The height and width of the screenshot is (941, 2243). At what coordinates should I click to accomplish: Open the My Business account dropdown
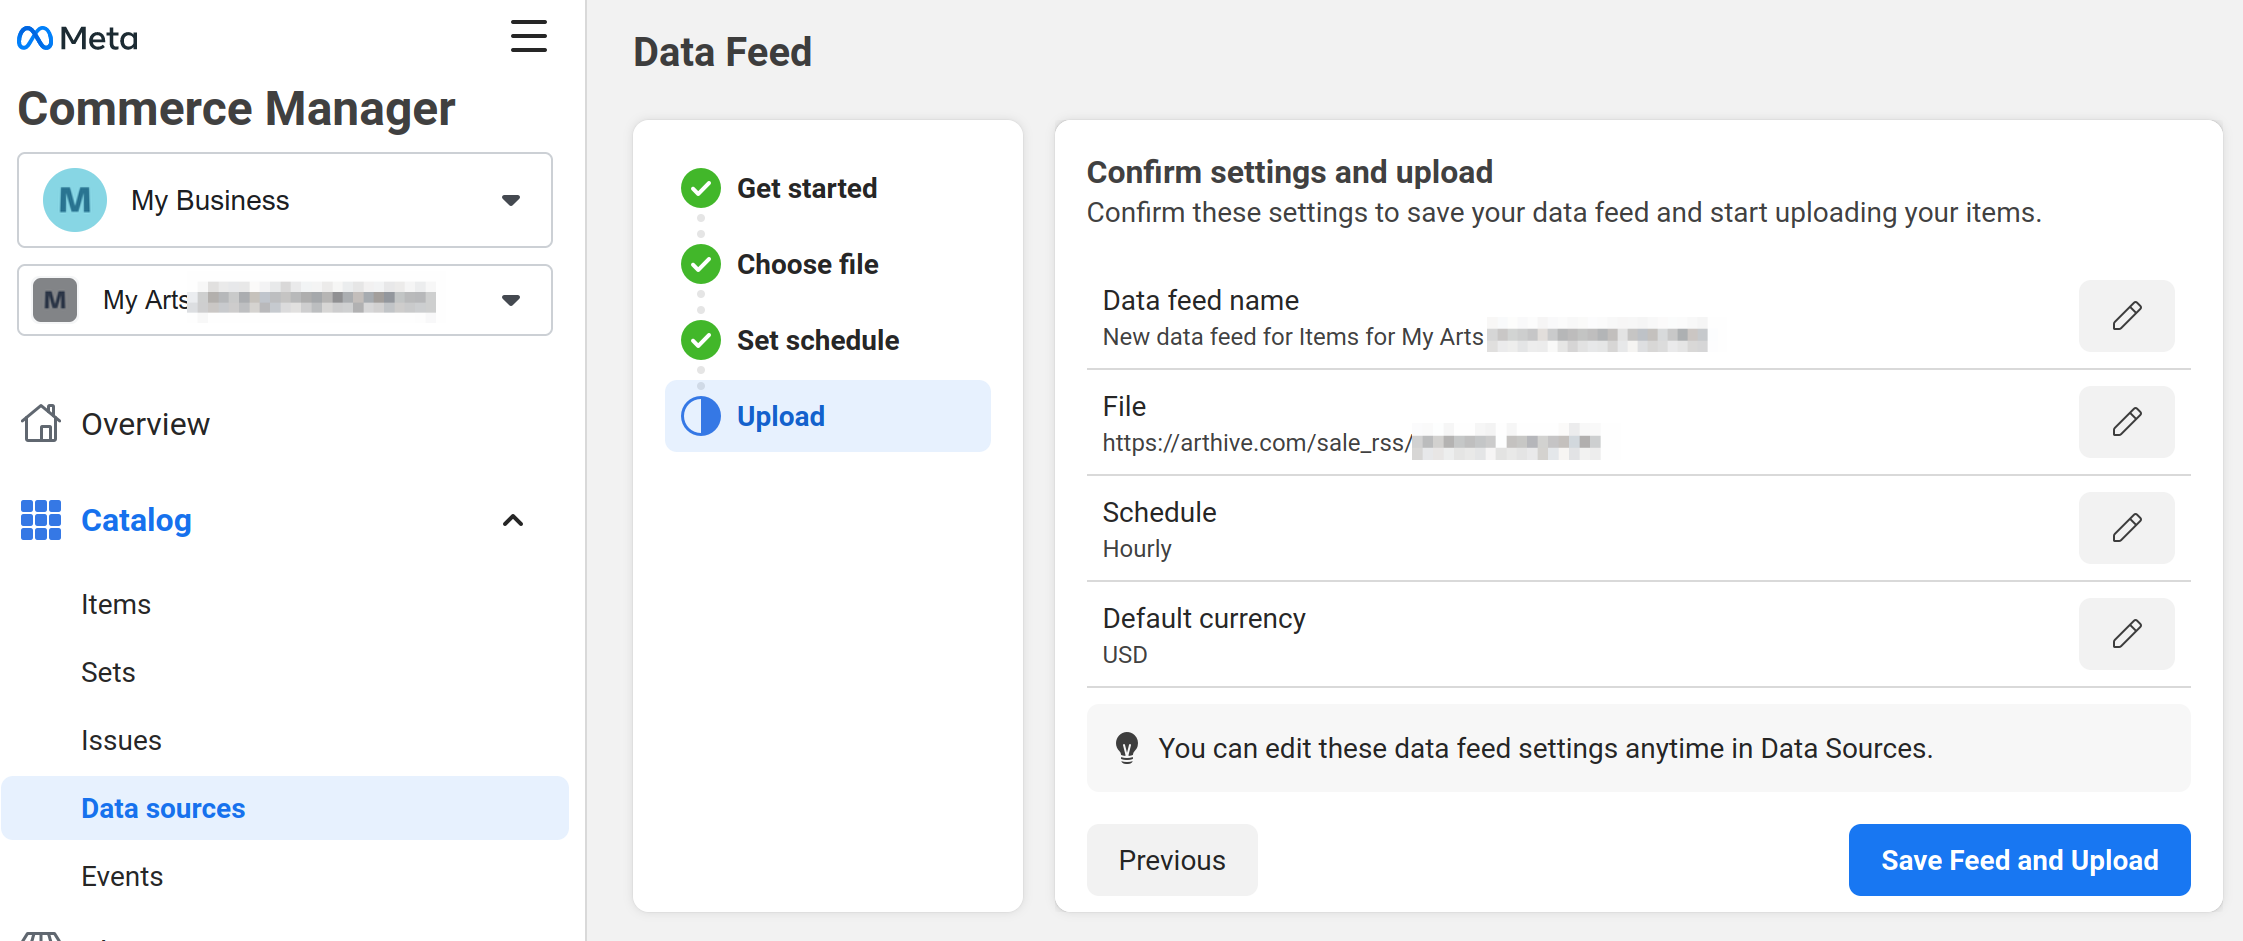tap(285, 200)
